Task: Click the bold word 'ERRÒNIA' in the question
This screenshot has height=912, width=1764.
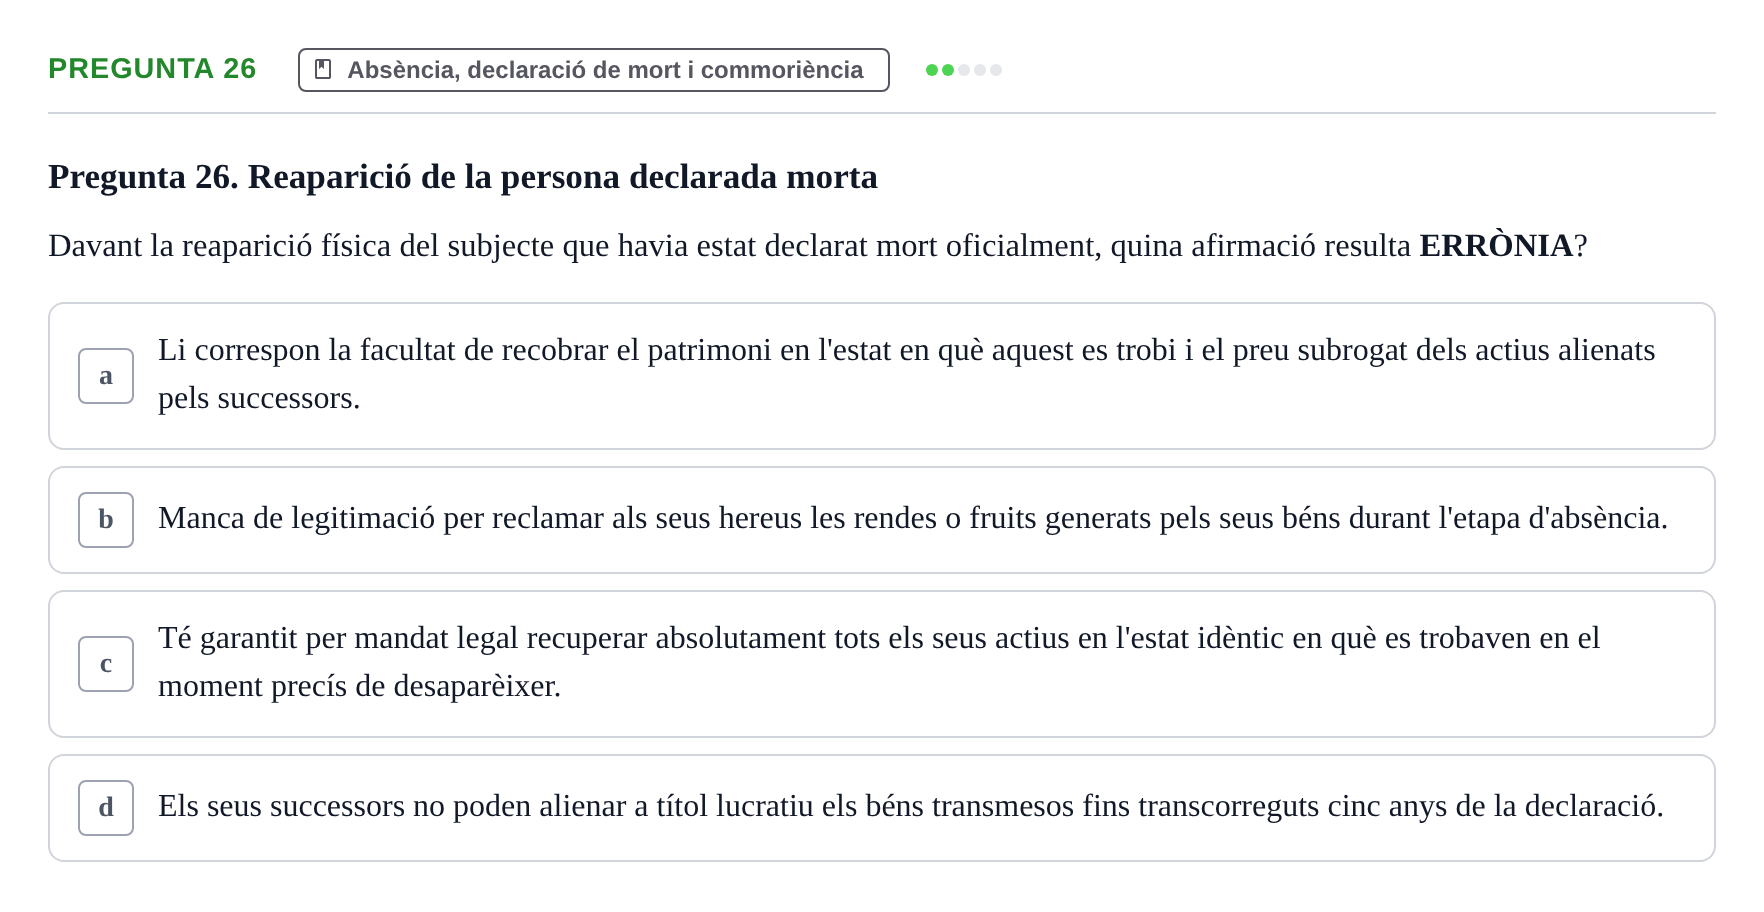Action: (x=1496, y=246)
